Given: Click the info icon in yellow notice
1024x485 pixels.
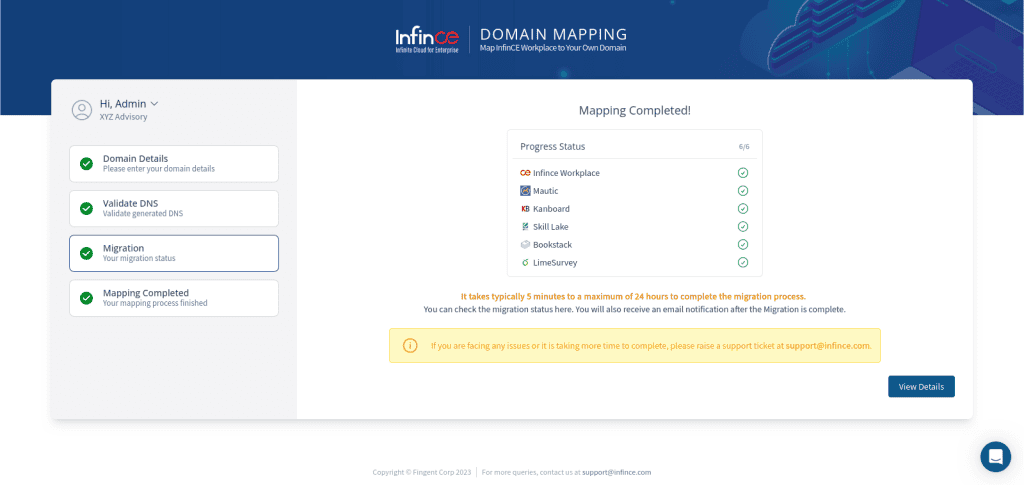Looking at the screenshot, I should (410, 345).
